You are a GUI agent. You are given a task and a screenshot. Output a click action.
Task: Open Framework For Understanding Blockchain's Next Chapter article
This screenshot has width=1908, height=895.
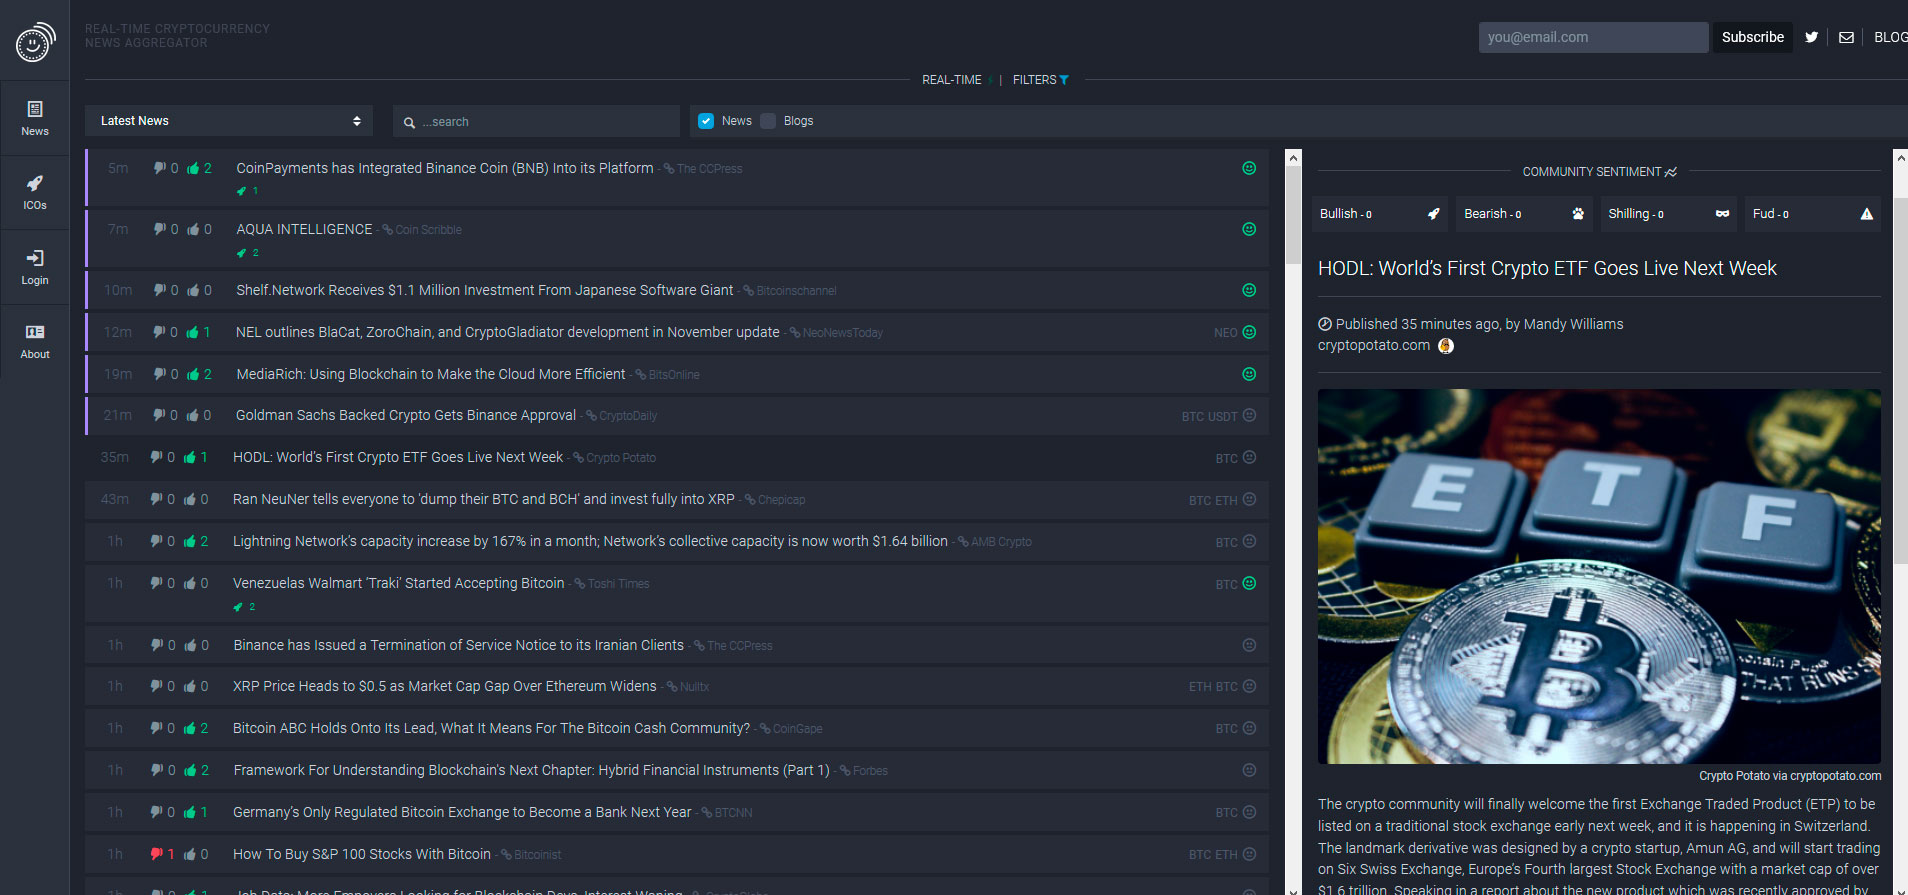532,770
